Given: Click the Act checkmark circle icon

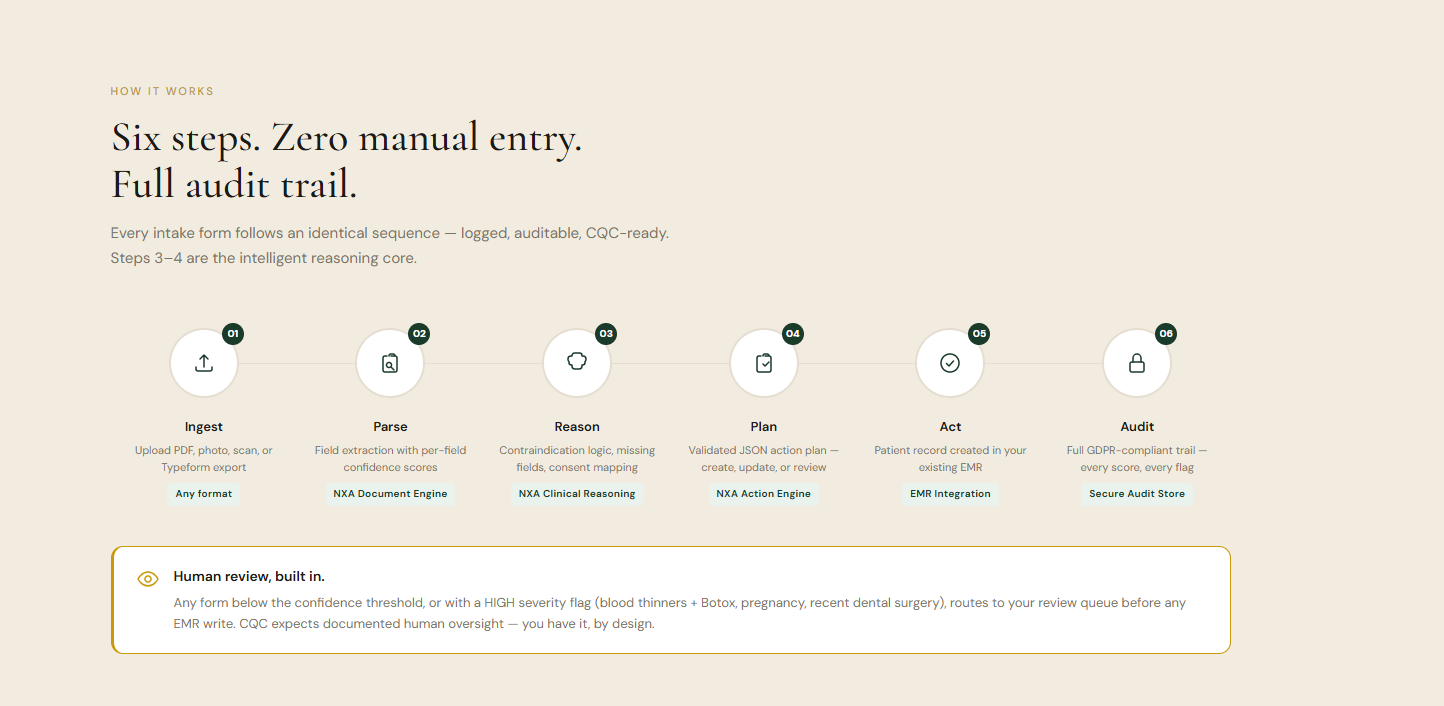Looking at the screenshot, I should pos(950,363).
